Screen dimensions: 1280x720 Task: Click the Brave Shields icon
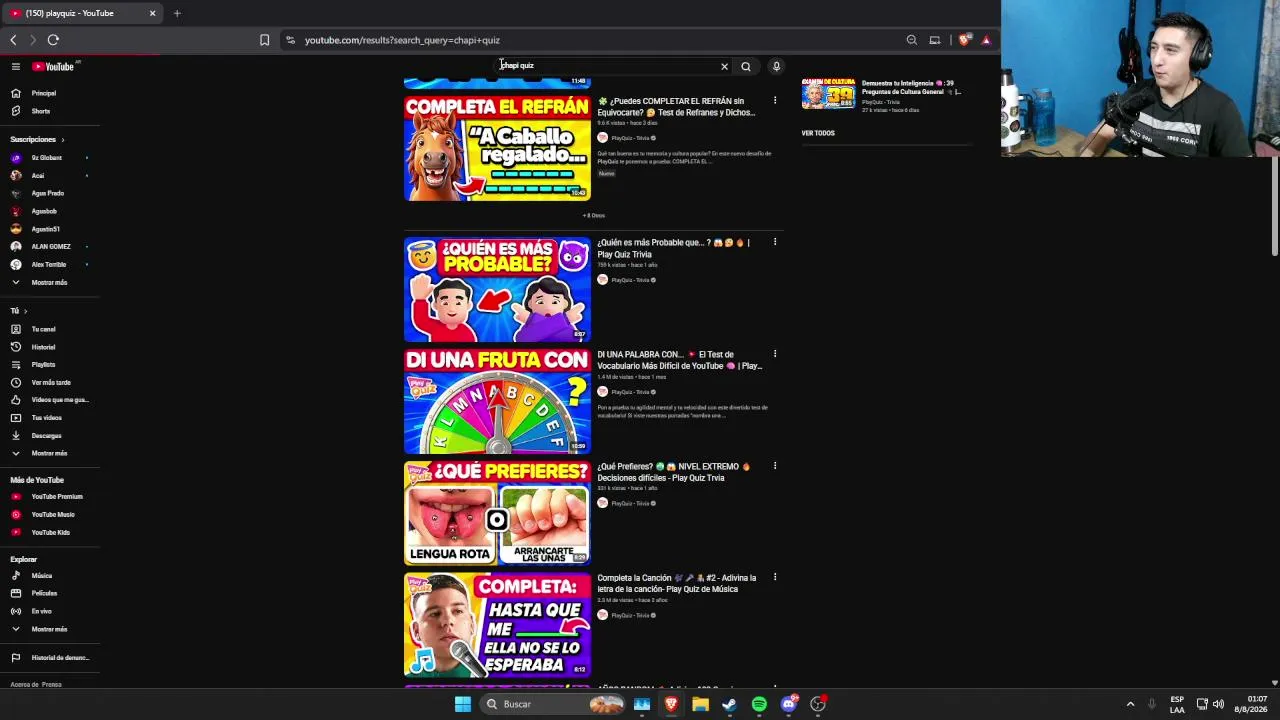point(963,40)
